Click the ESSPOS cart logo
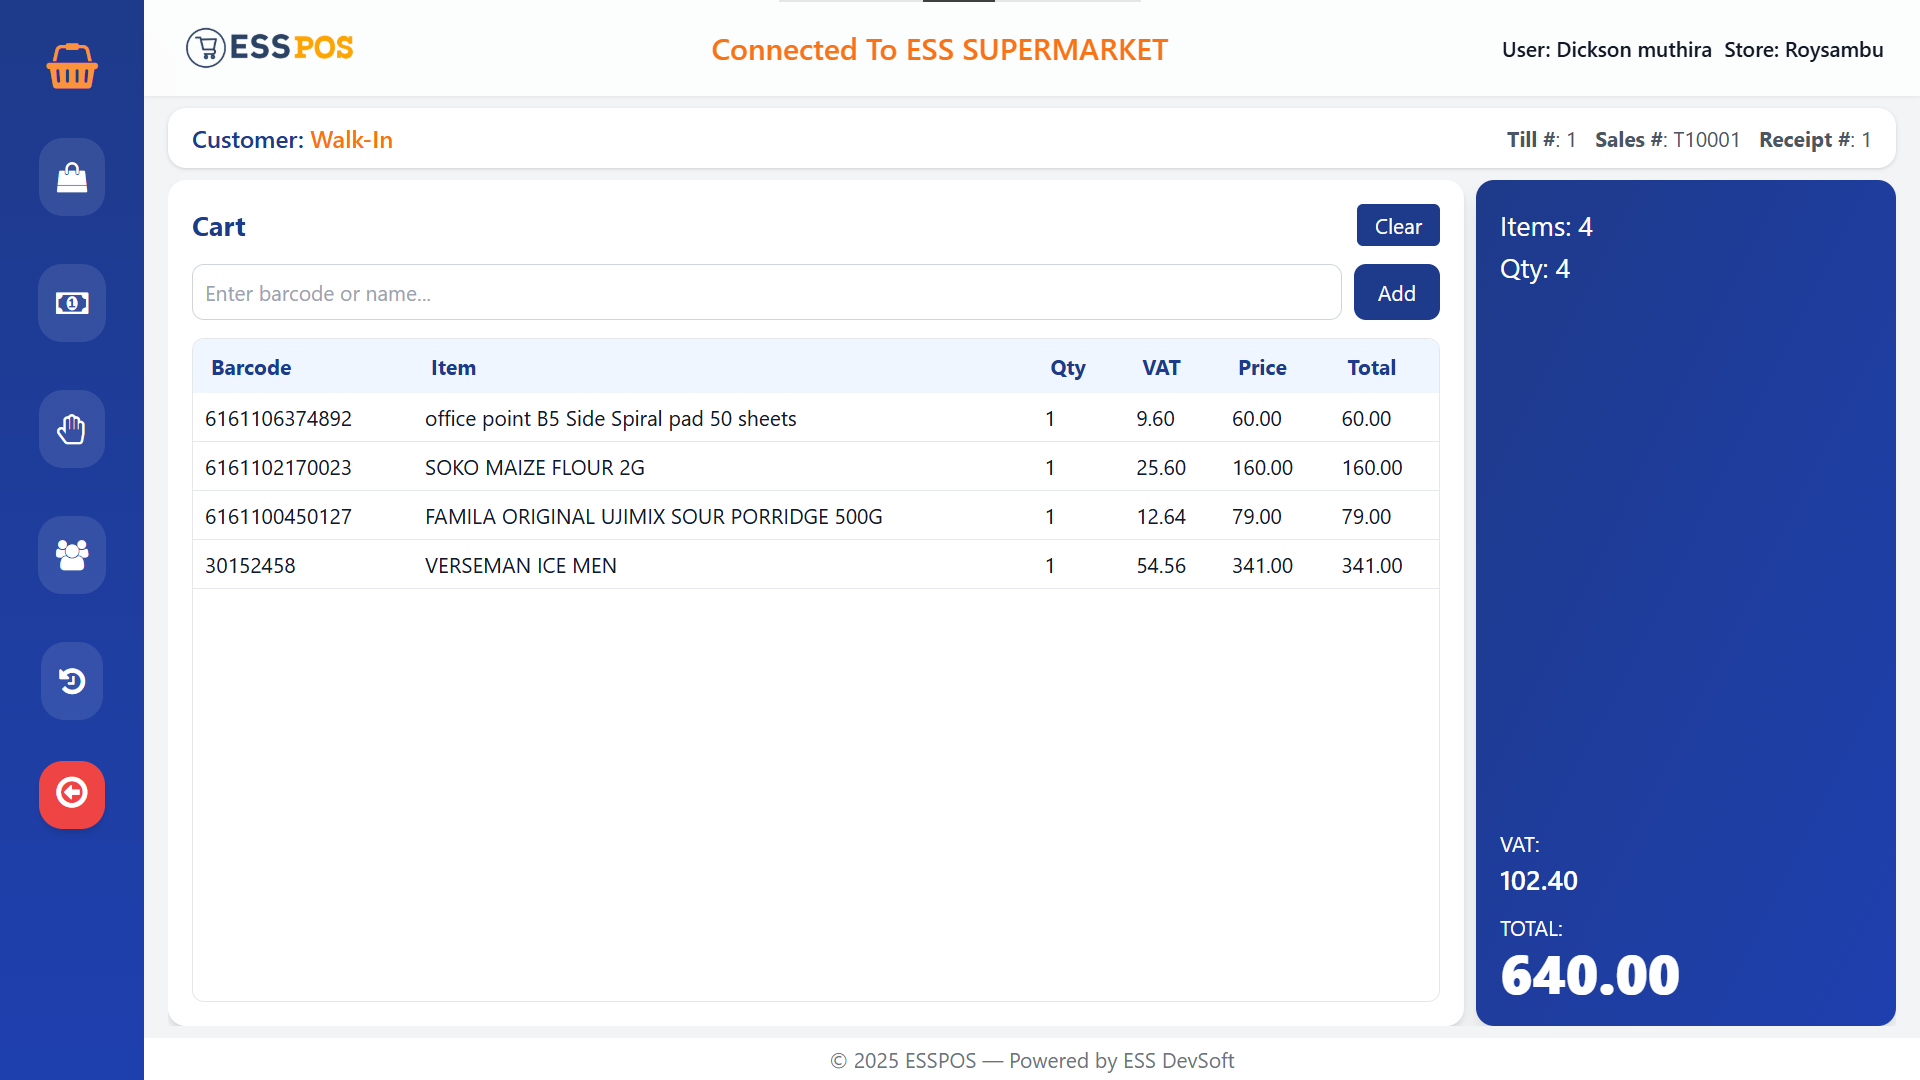 [206, 48]
